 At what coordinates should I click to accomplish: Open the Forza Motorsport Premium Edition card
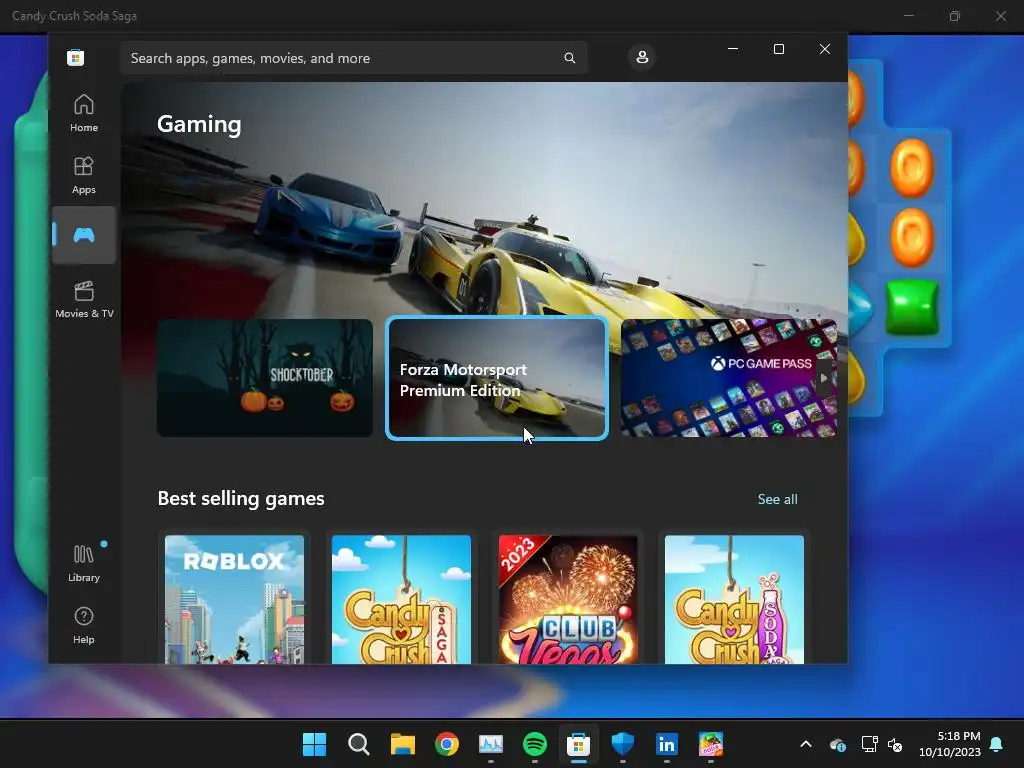[497, 378]
